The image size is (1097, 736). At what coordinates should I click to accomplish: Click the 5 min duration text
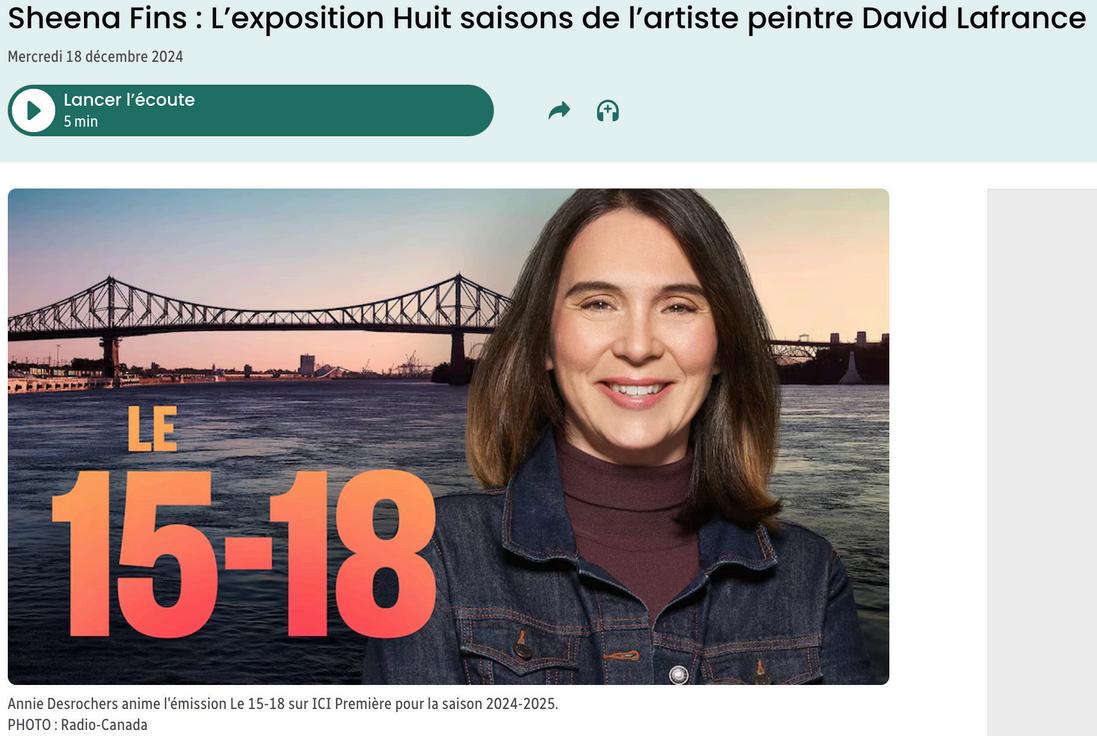click(80, 122)
